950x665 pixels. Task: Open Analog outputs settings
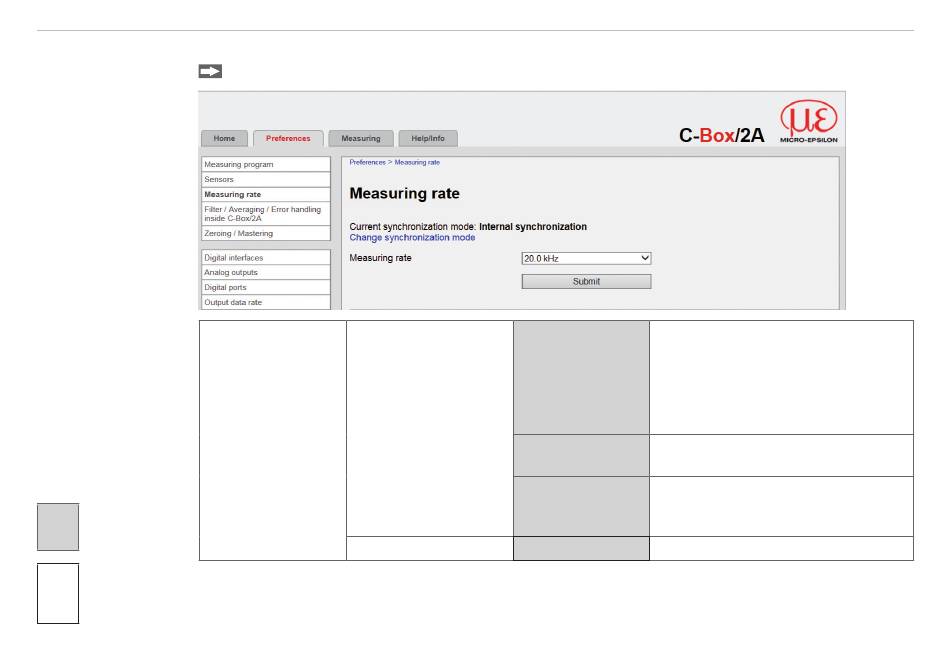(266, 273)
